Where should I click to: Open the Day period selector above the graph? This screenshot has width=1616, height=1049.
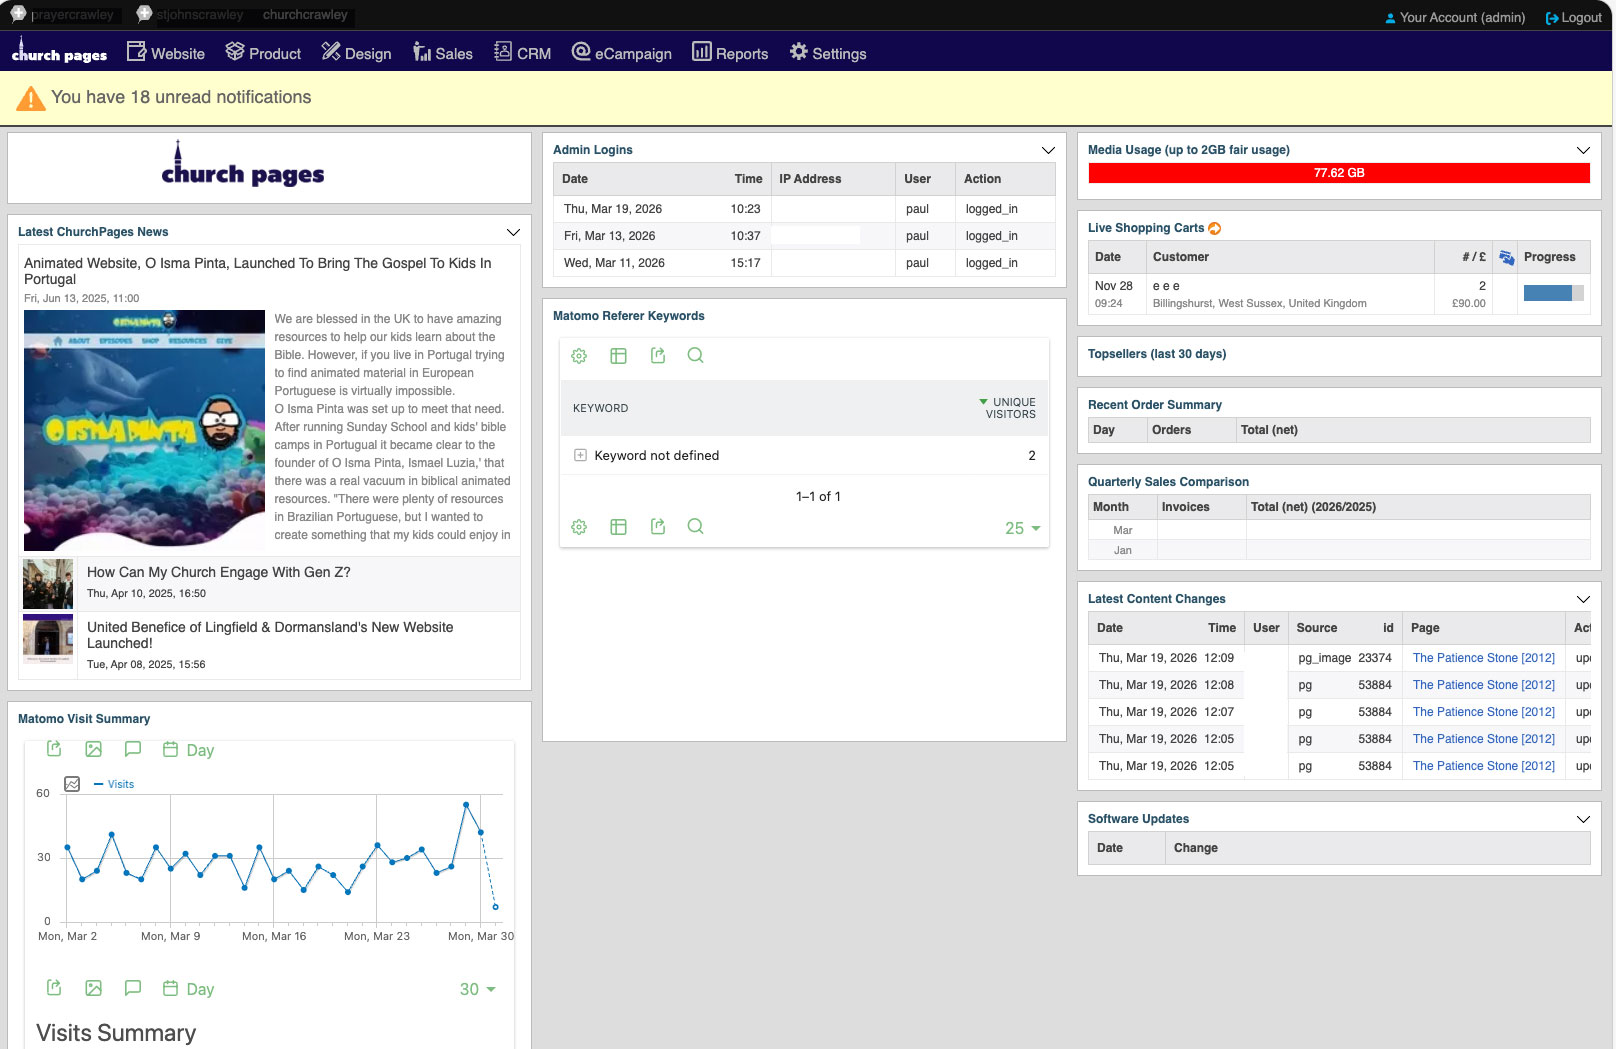point(189,750)
